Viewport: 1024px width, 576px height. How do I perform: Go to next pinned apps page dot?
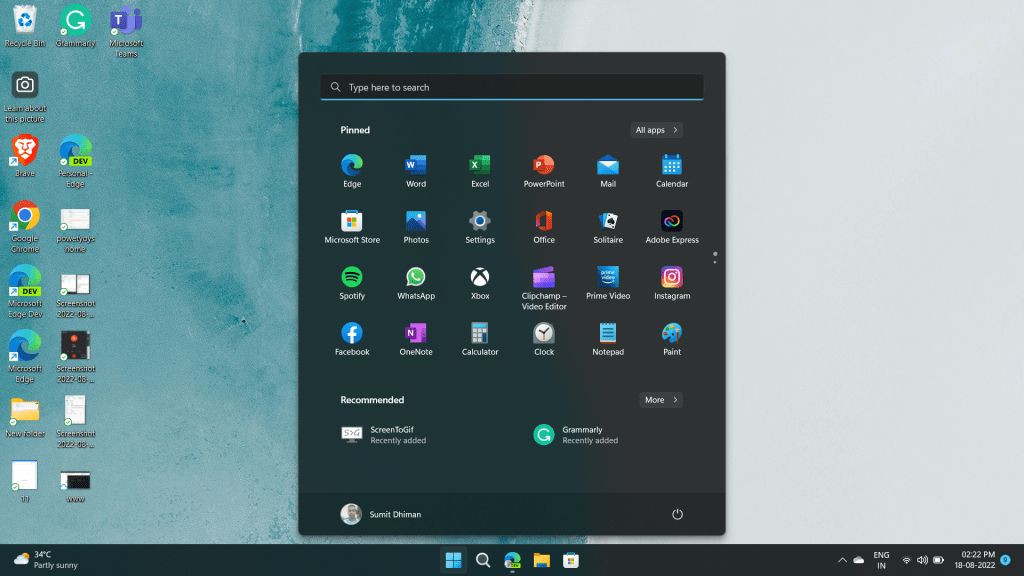click(715, 262)
